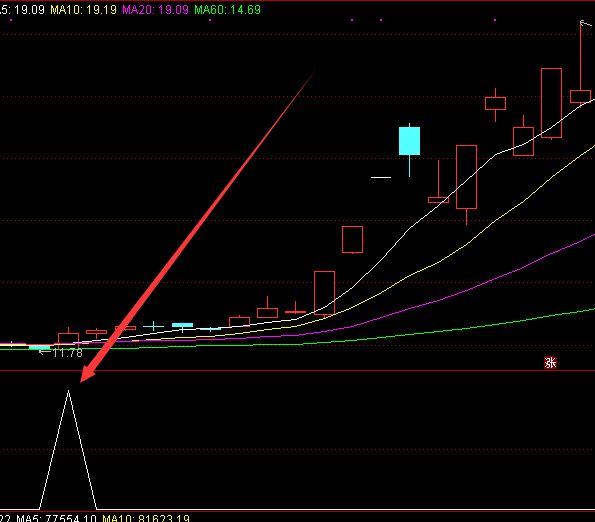This screenshot has width=595, height=522.
Task: Click the volume MA10: 81623.19 label
Action: 146,518
